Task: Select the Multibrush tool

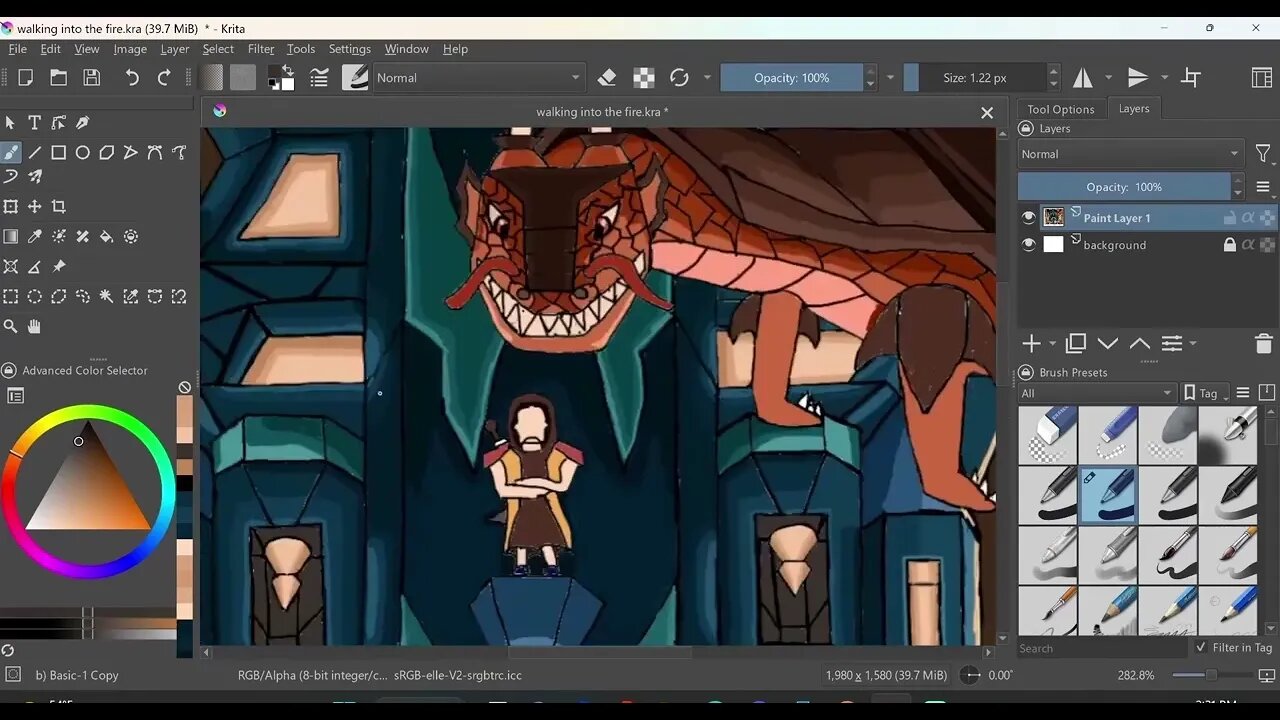Action: coord(35,177)
